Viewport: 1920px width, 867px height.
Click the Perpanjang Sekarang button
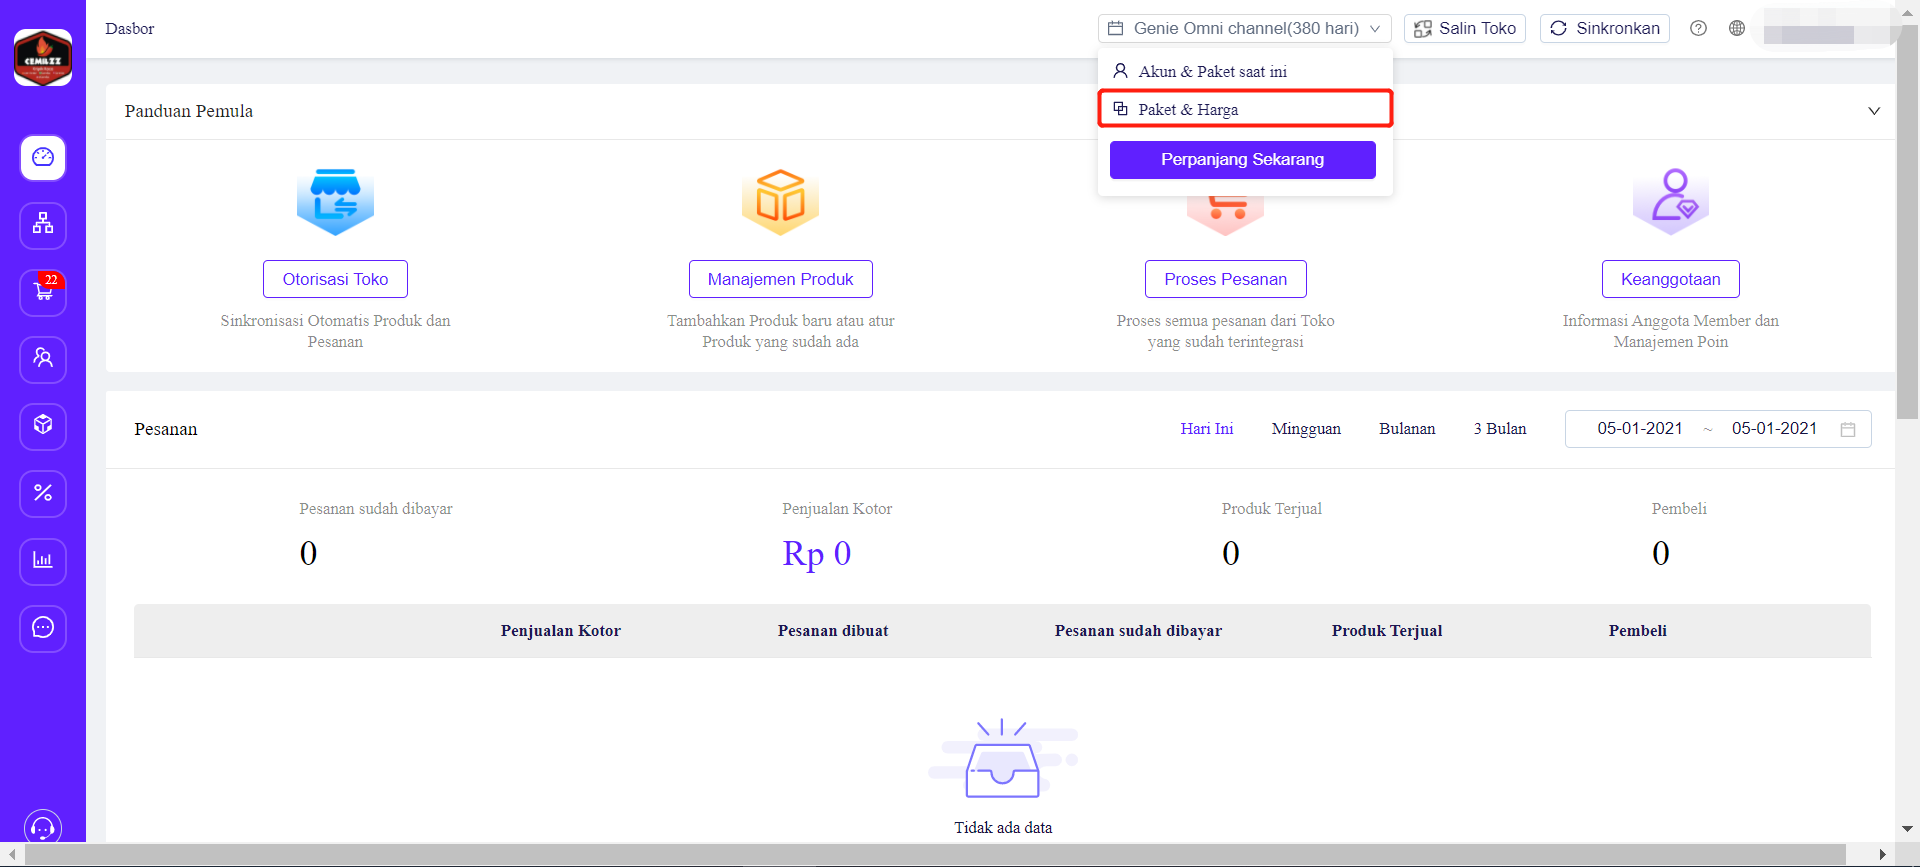(1242, 160)
